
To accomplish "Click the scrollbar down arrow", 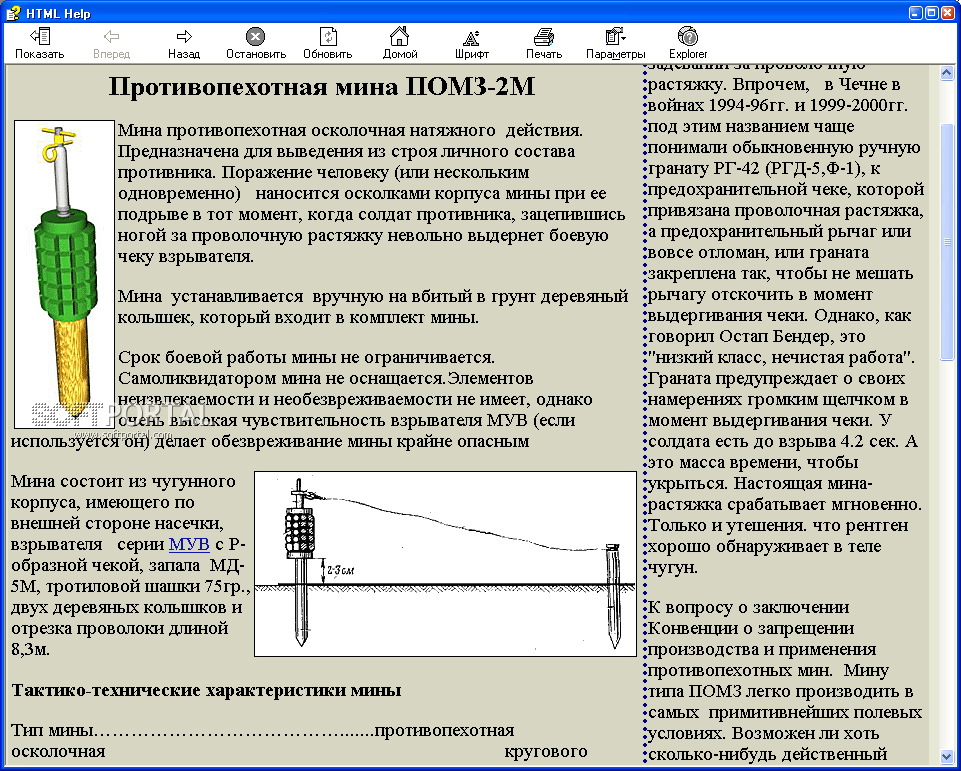I will [x=946, y=756].
